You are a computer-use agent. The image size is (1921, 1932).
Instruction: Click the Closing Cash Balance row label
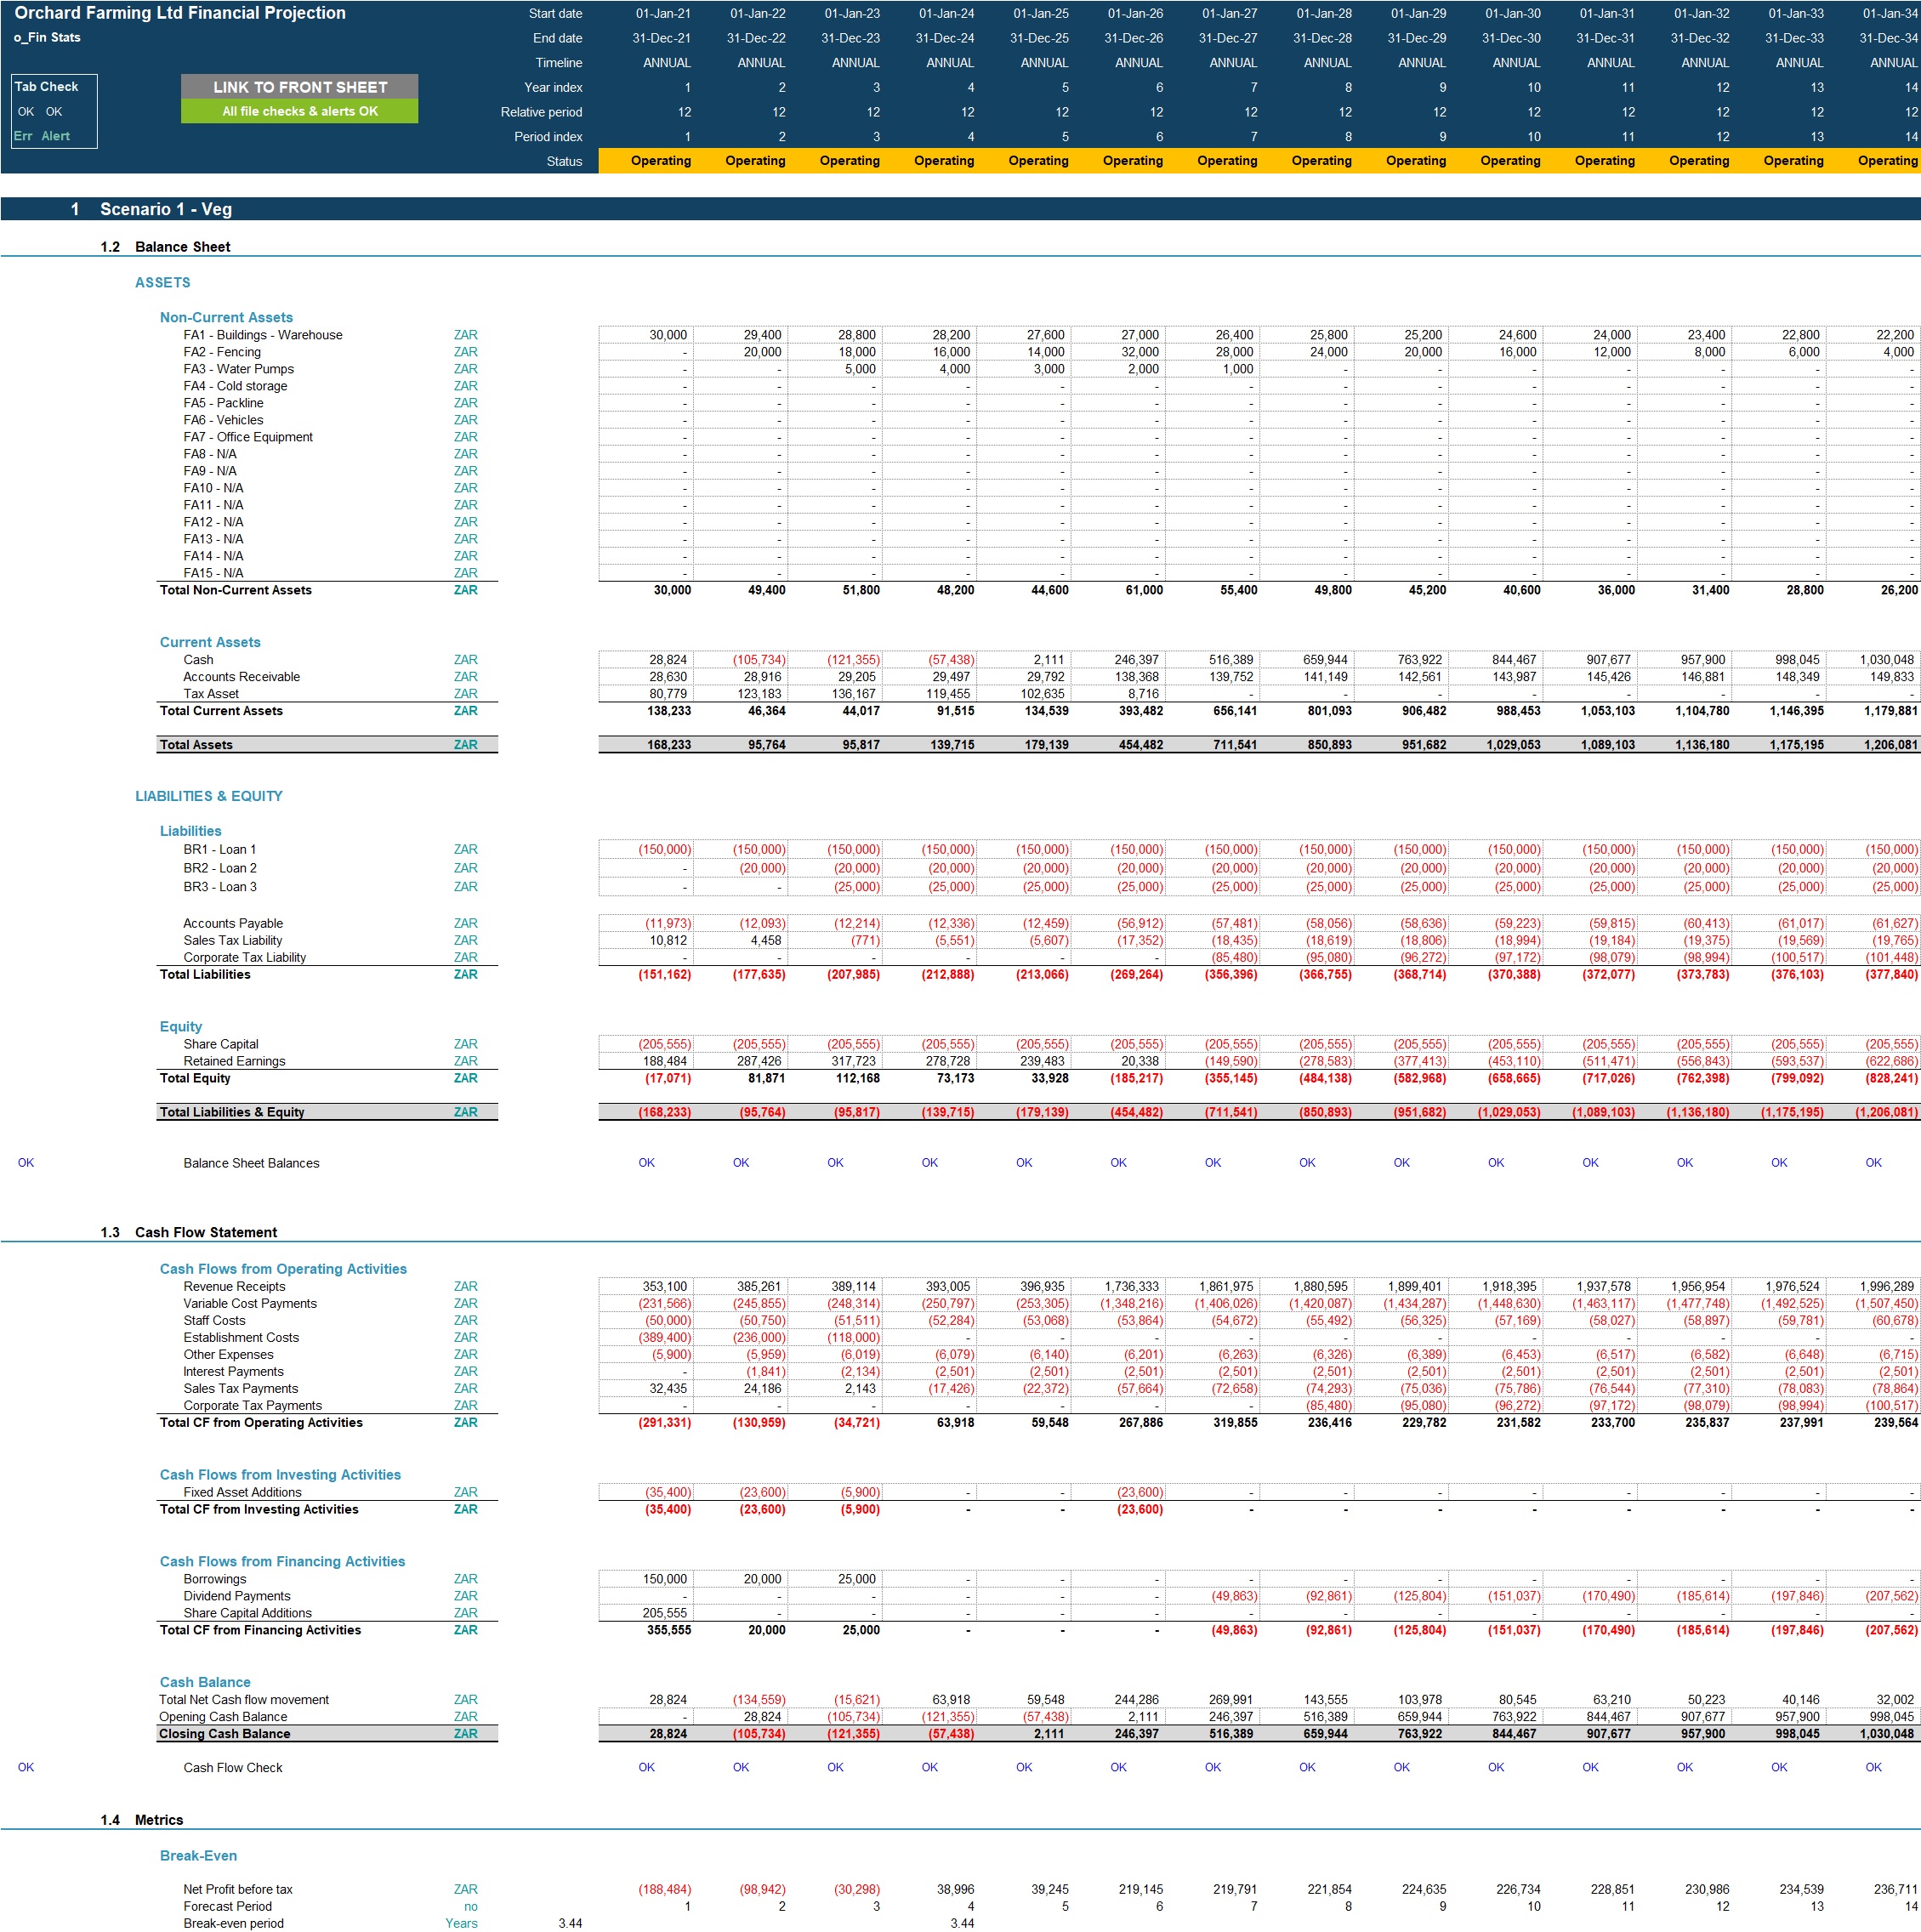(225, 1734)
